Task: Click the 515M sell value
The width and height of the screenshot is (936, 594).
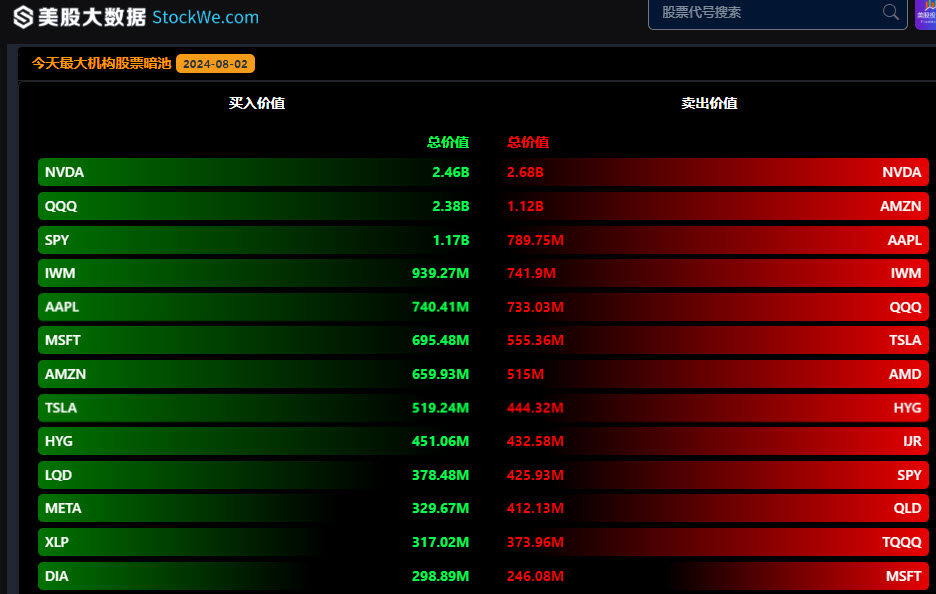Action: [x=525, y=374]
